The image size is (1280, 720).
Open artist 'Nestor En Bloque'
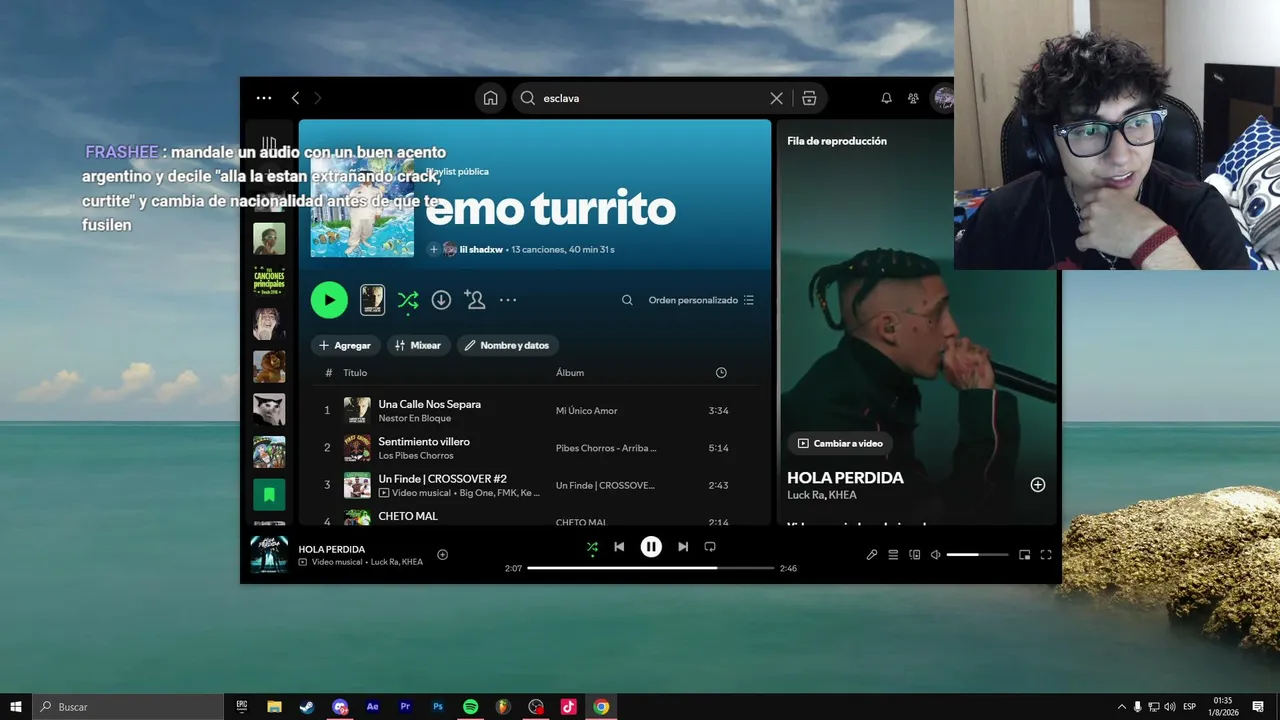coord(415,418)
